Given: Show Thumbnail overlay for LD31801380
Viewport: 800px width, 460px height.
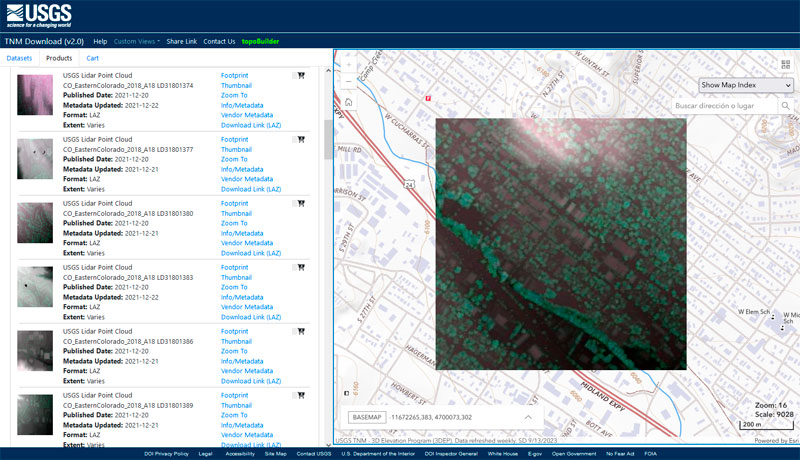Looking at the screenshot, I should (236, 214).
